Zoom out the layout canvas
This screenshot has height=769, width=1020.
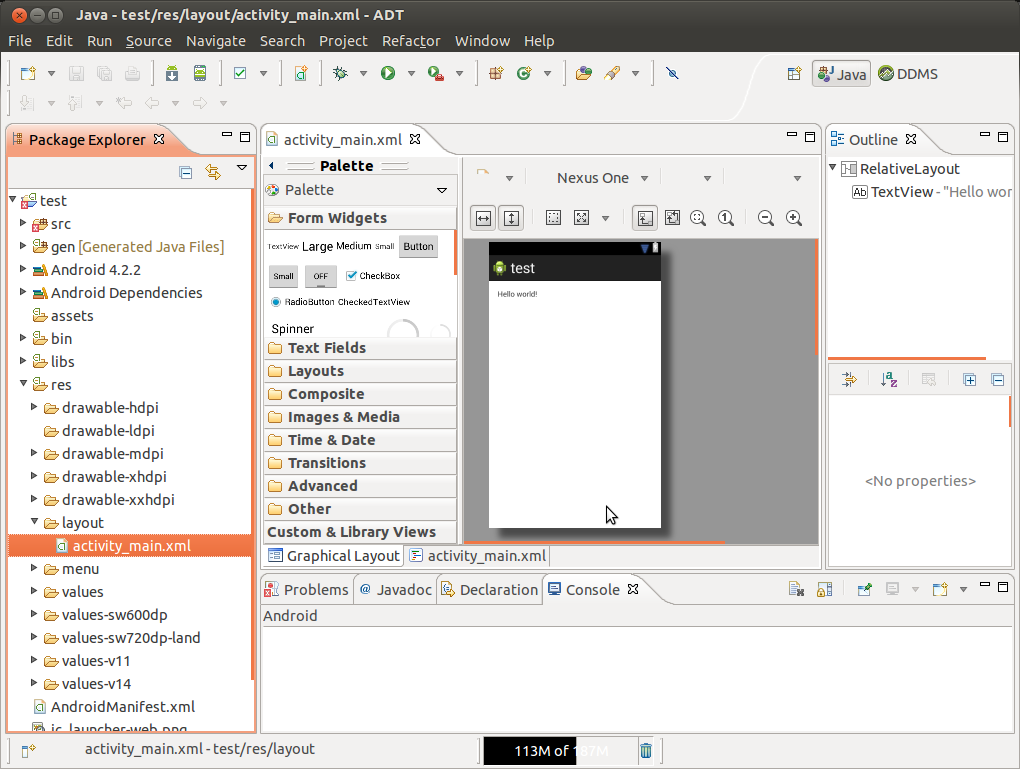pos(766,218)
